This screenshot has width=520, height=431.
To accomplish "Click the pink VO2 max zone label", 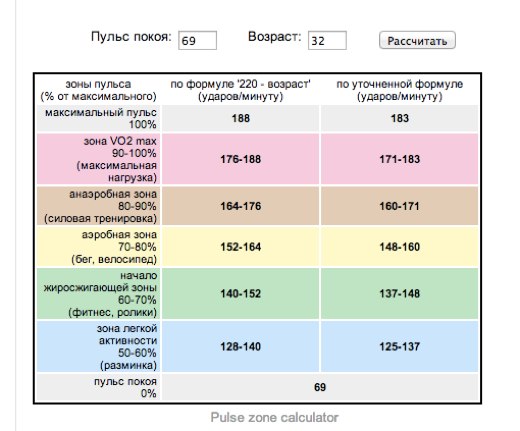I will pyautogui.click(x=98, y=159).
